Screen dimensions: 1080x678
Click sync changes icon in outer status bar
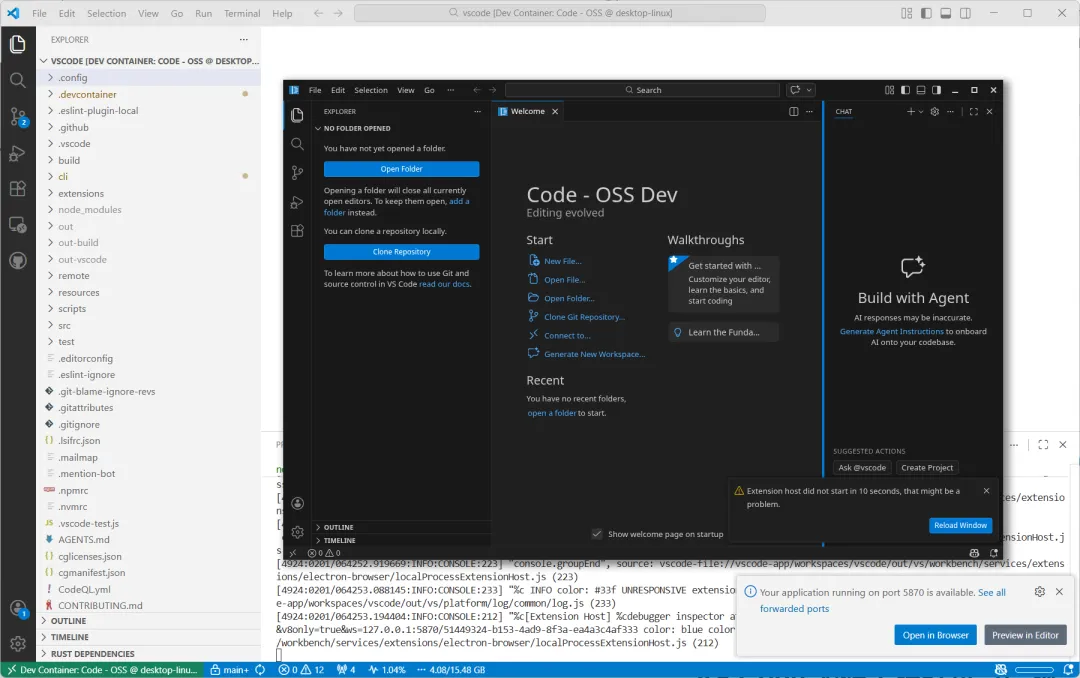(260, 670)
